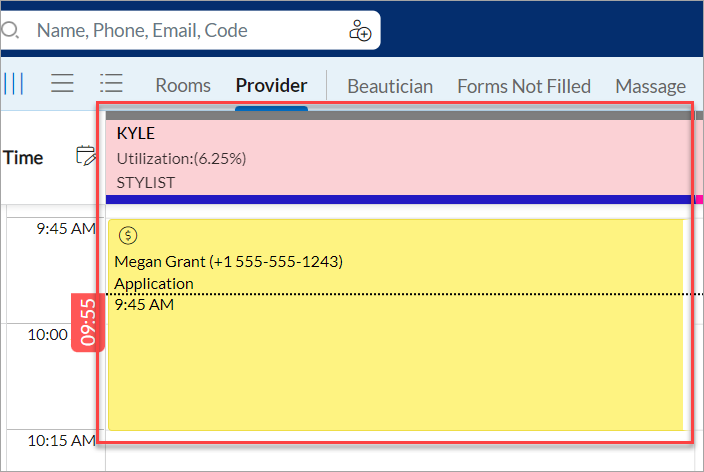Switch to horizontal lines view icon

point(62,84)
